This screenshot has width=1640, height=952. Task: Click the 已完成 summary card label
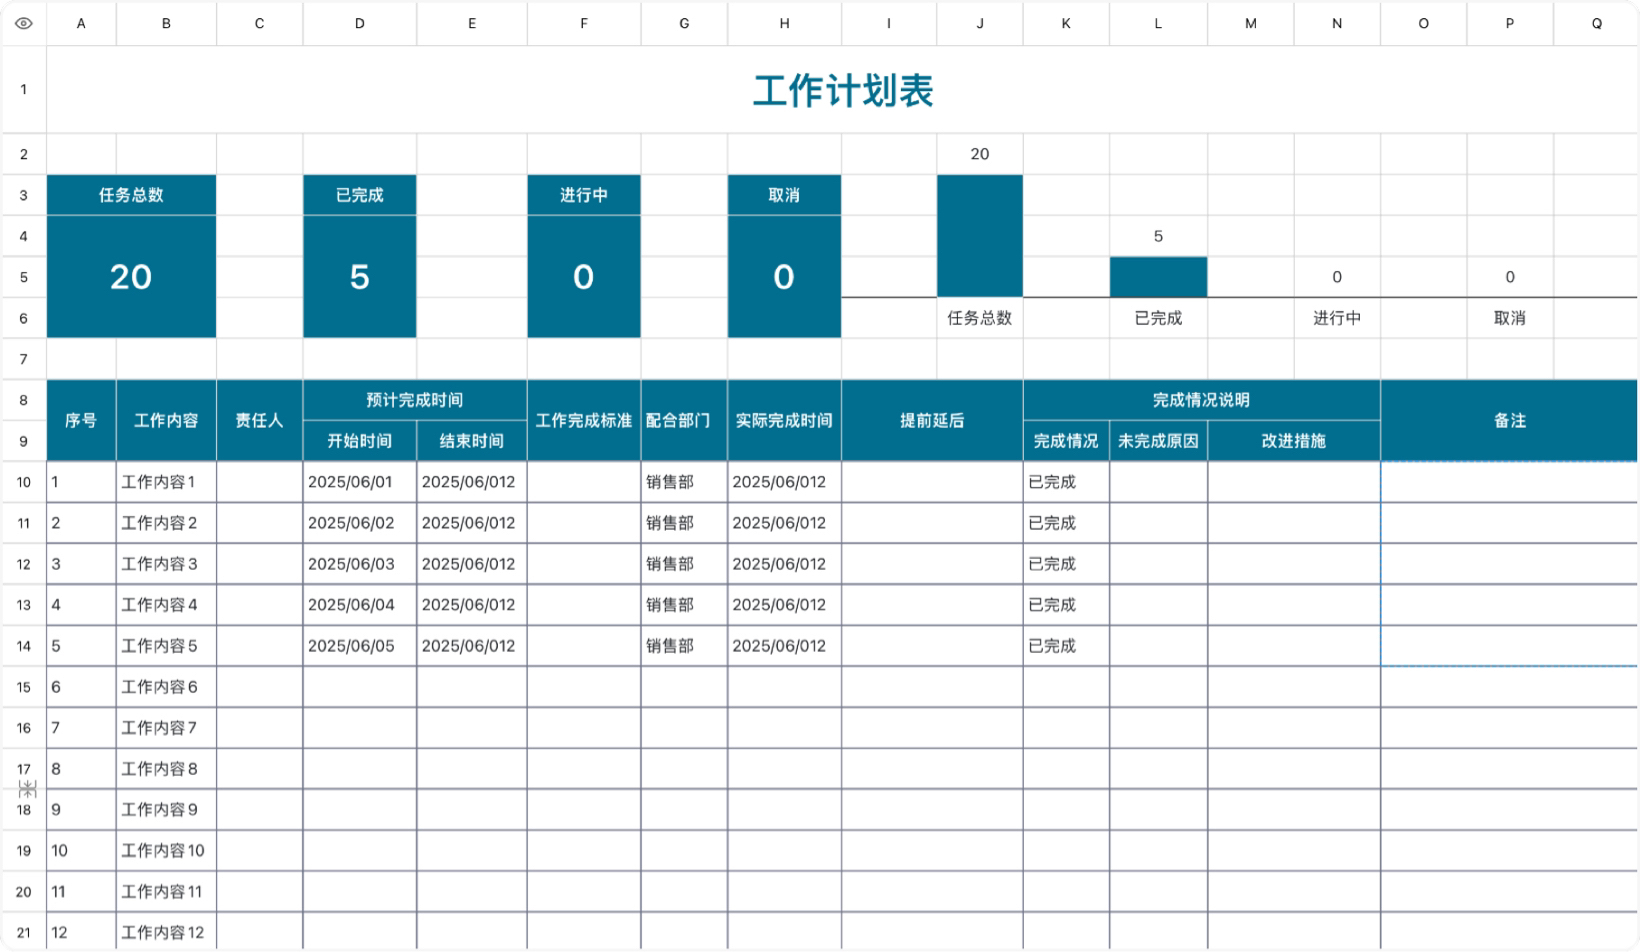coord(360,195)
